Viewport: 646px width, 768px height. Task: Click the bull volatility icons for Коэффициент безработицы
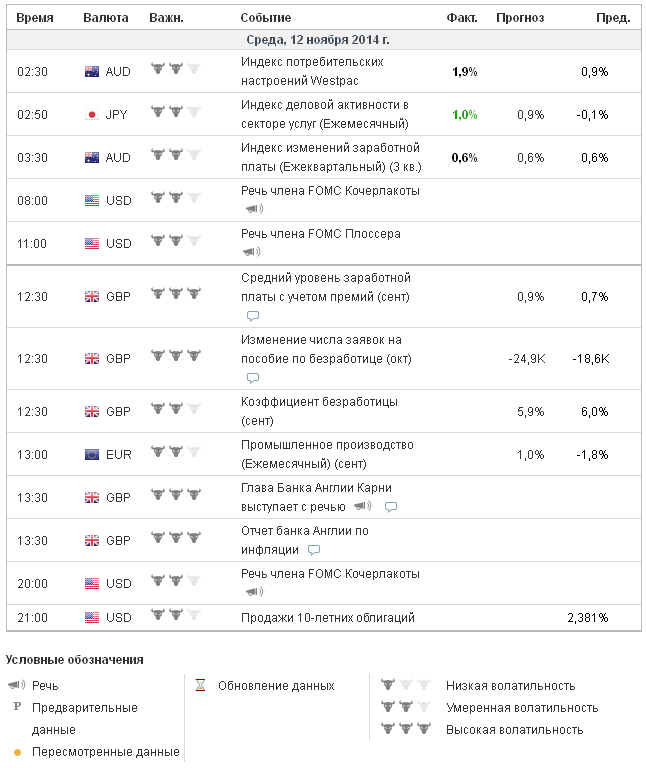coord(175,411)
